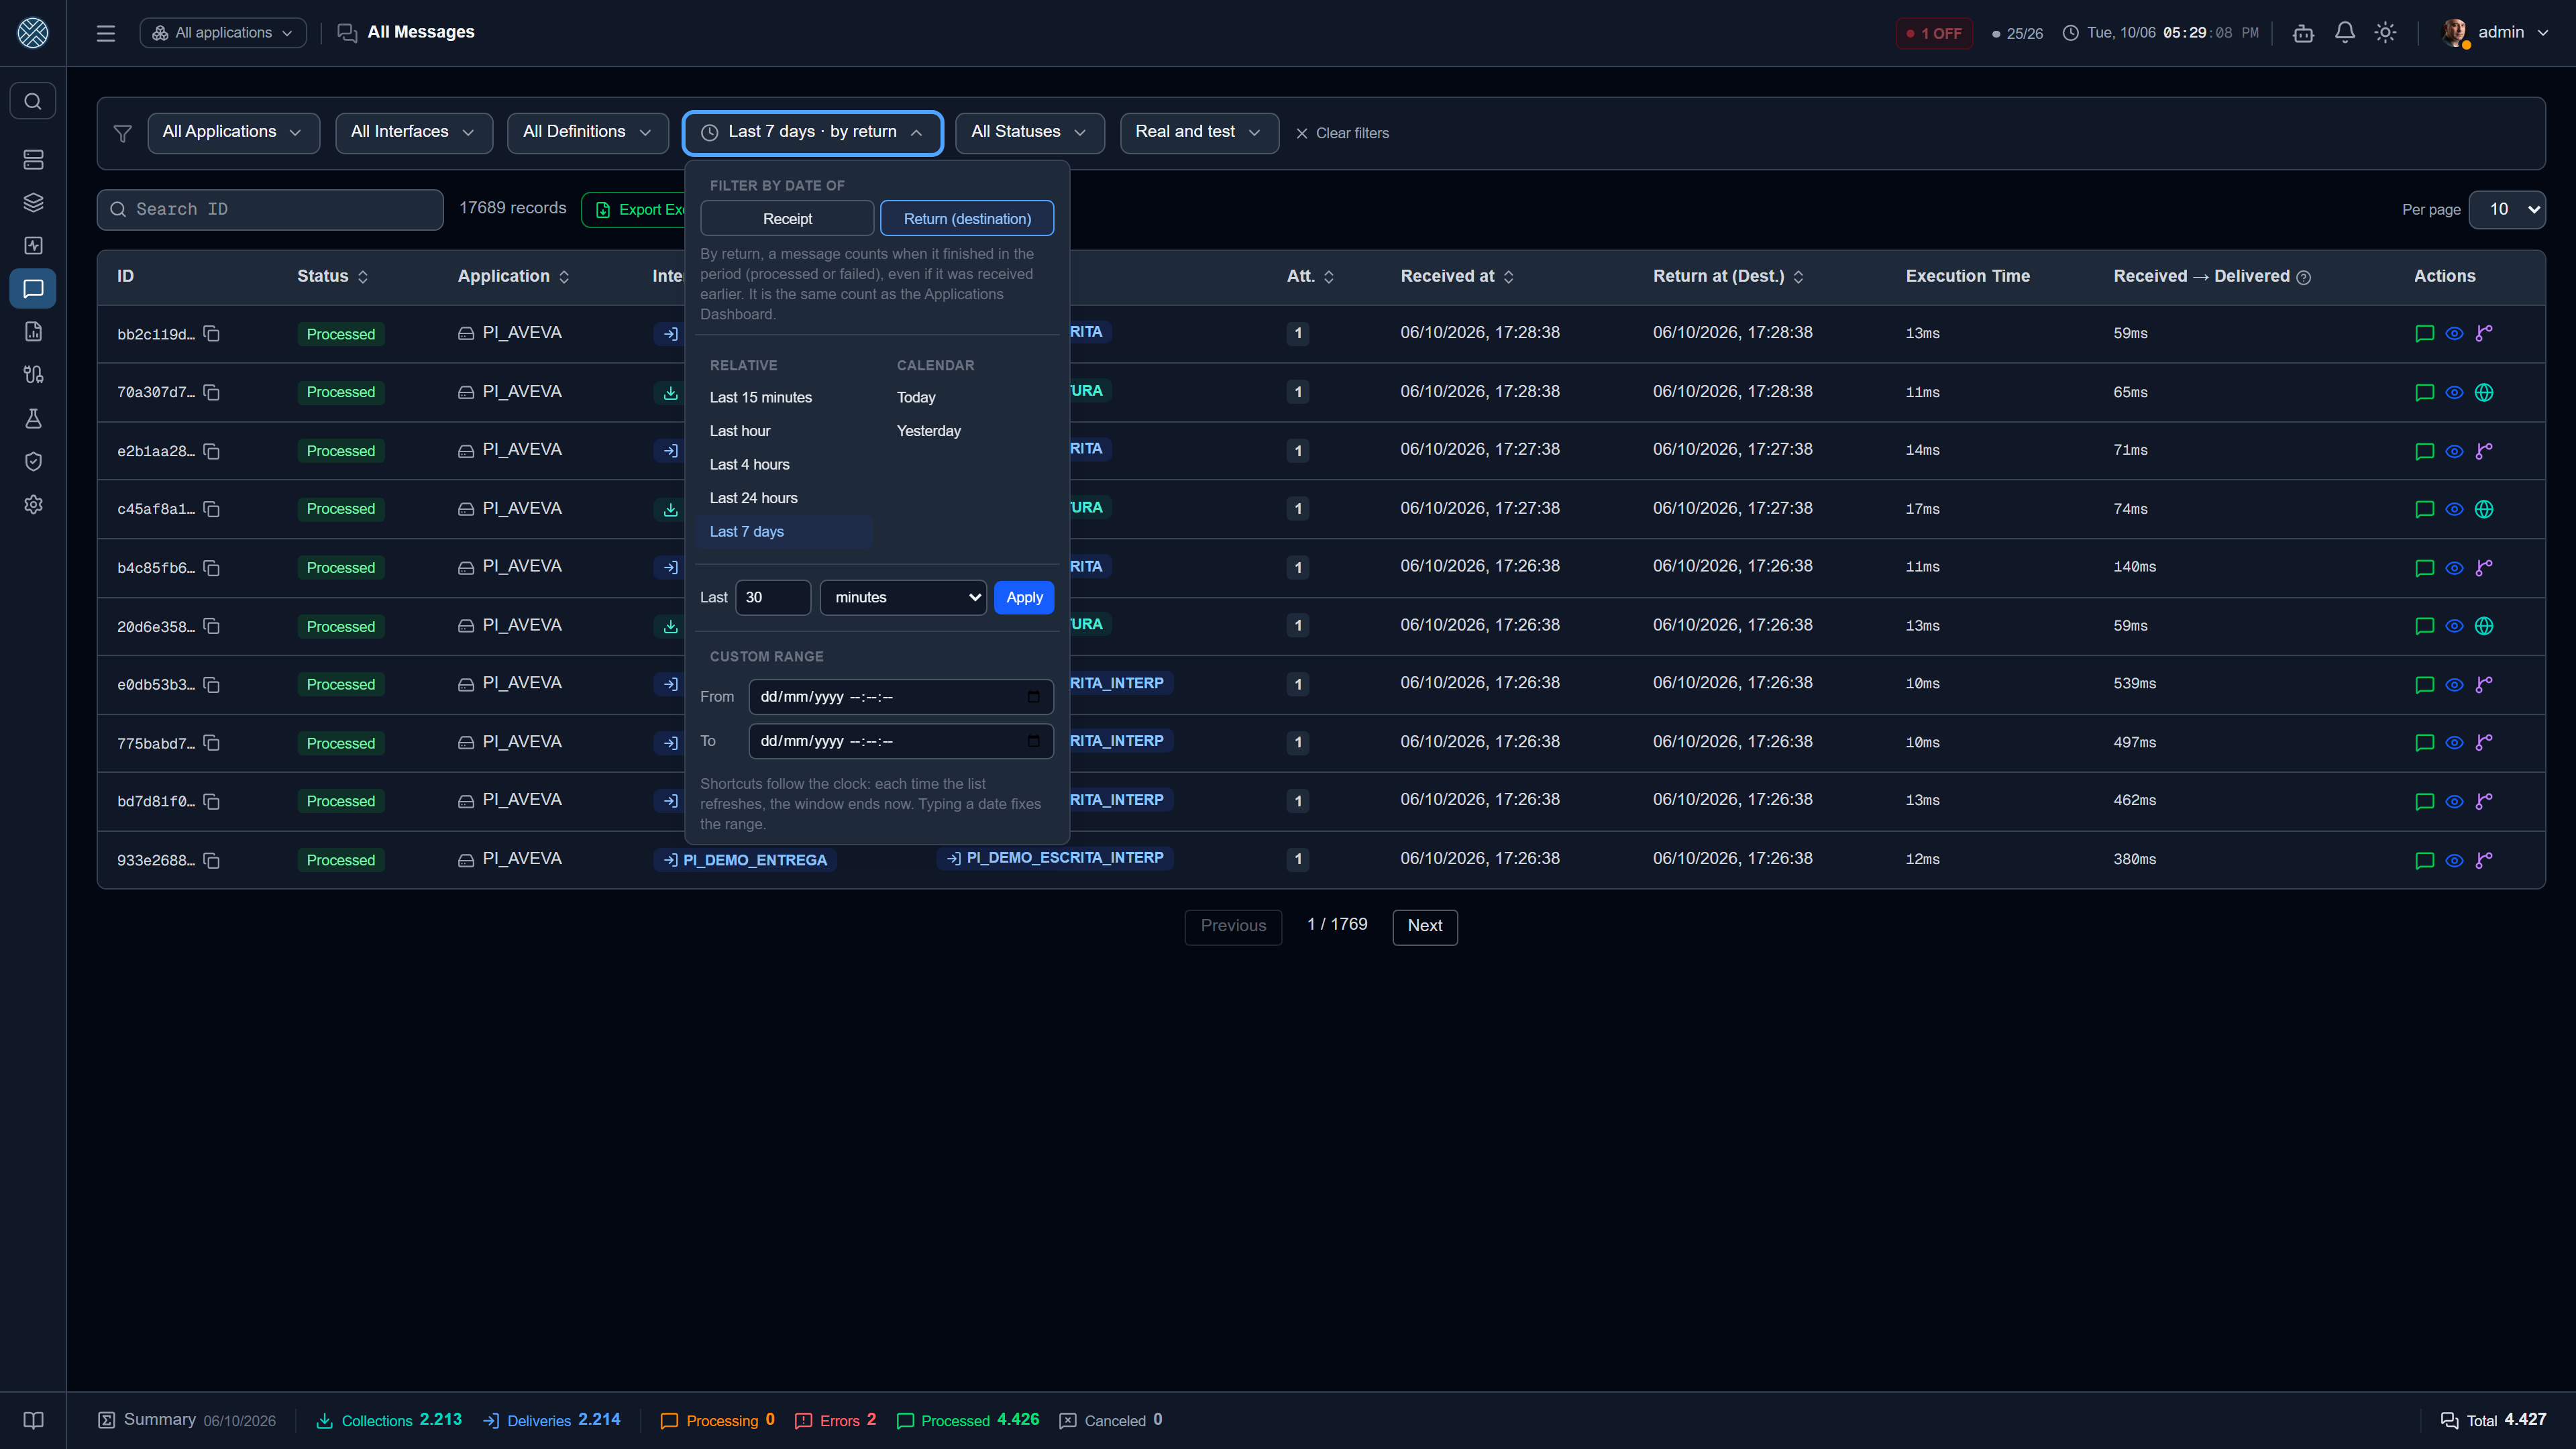Viewport: 2576px width, 1449px height.
Task: Click the custom range From date field
Action: pyautogui.click(x=900, y=697)
